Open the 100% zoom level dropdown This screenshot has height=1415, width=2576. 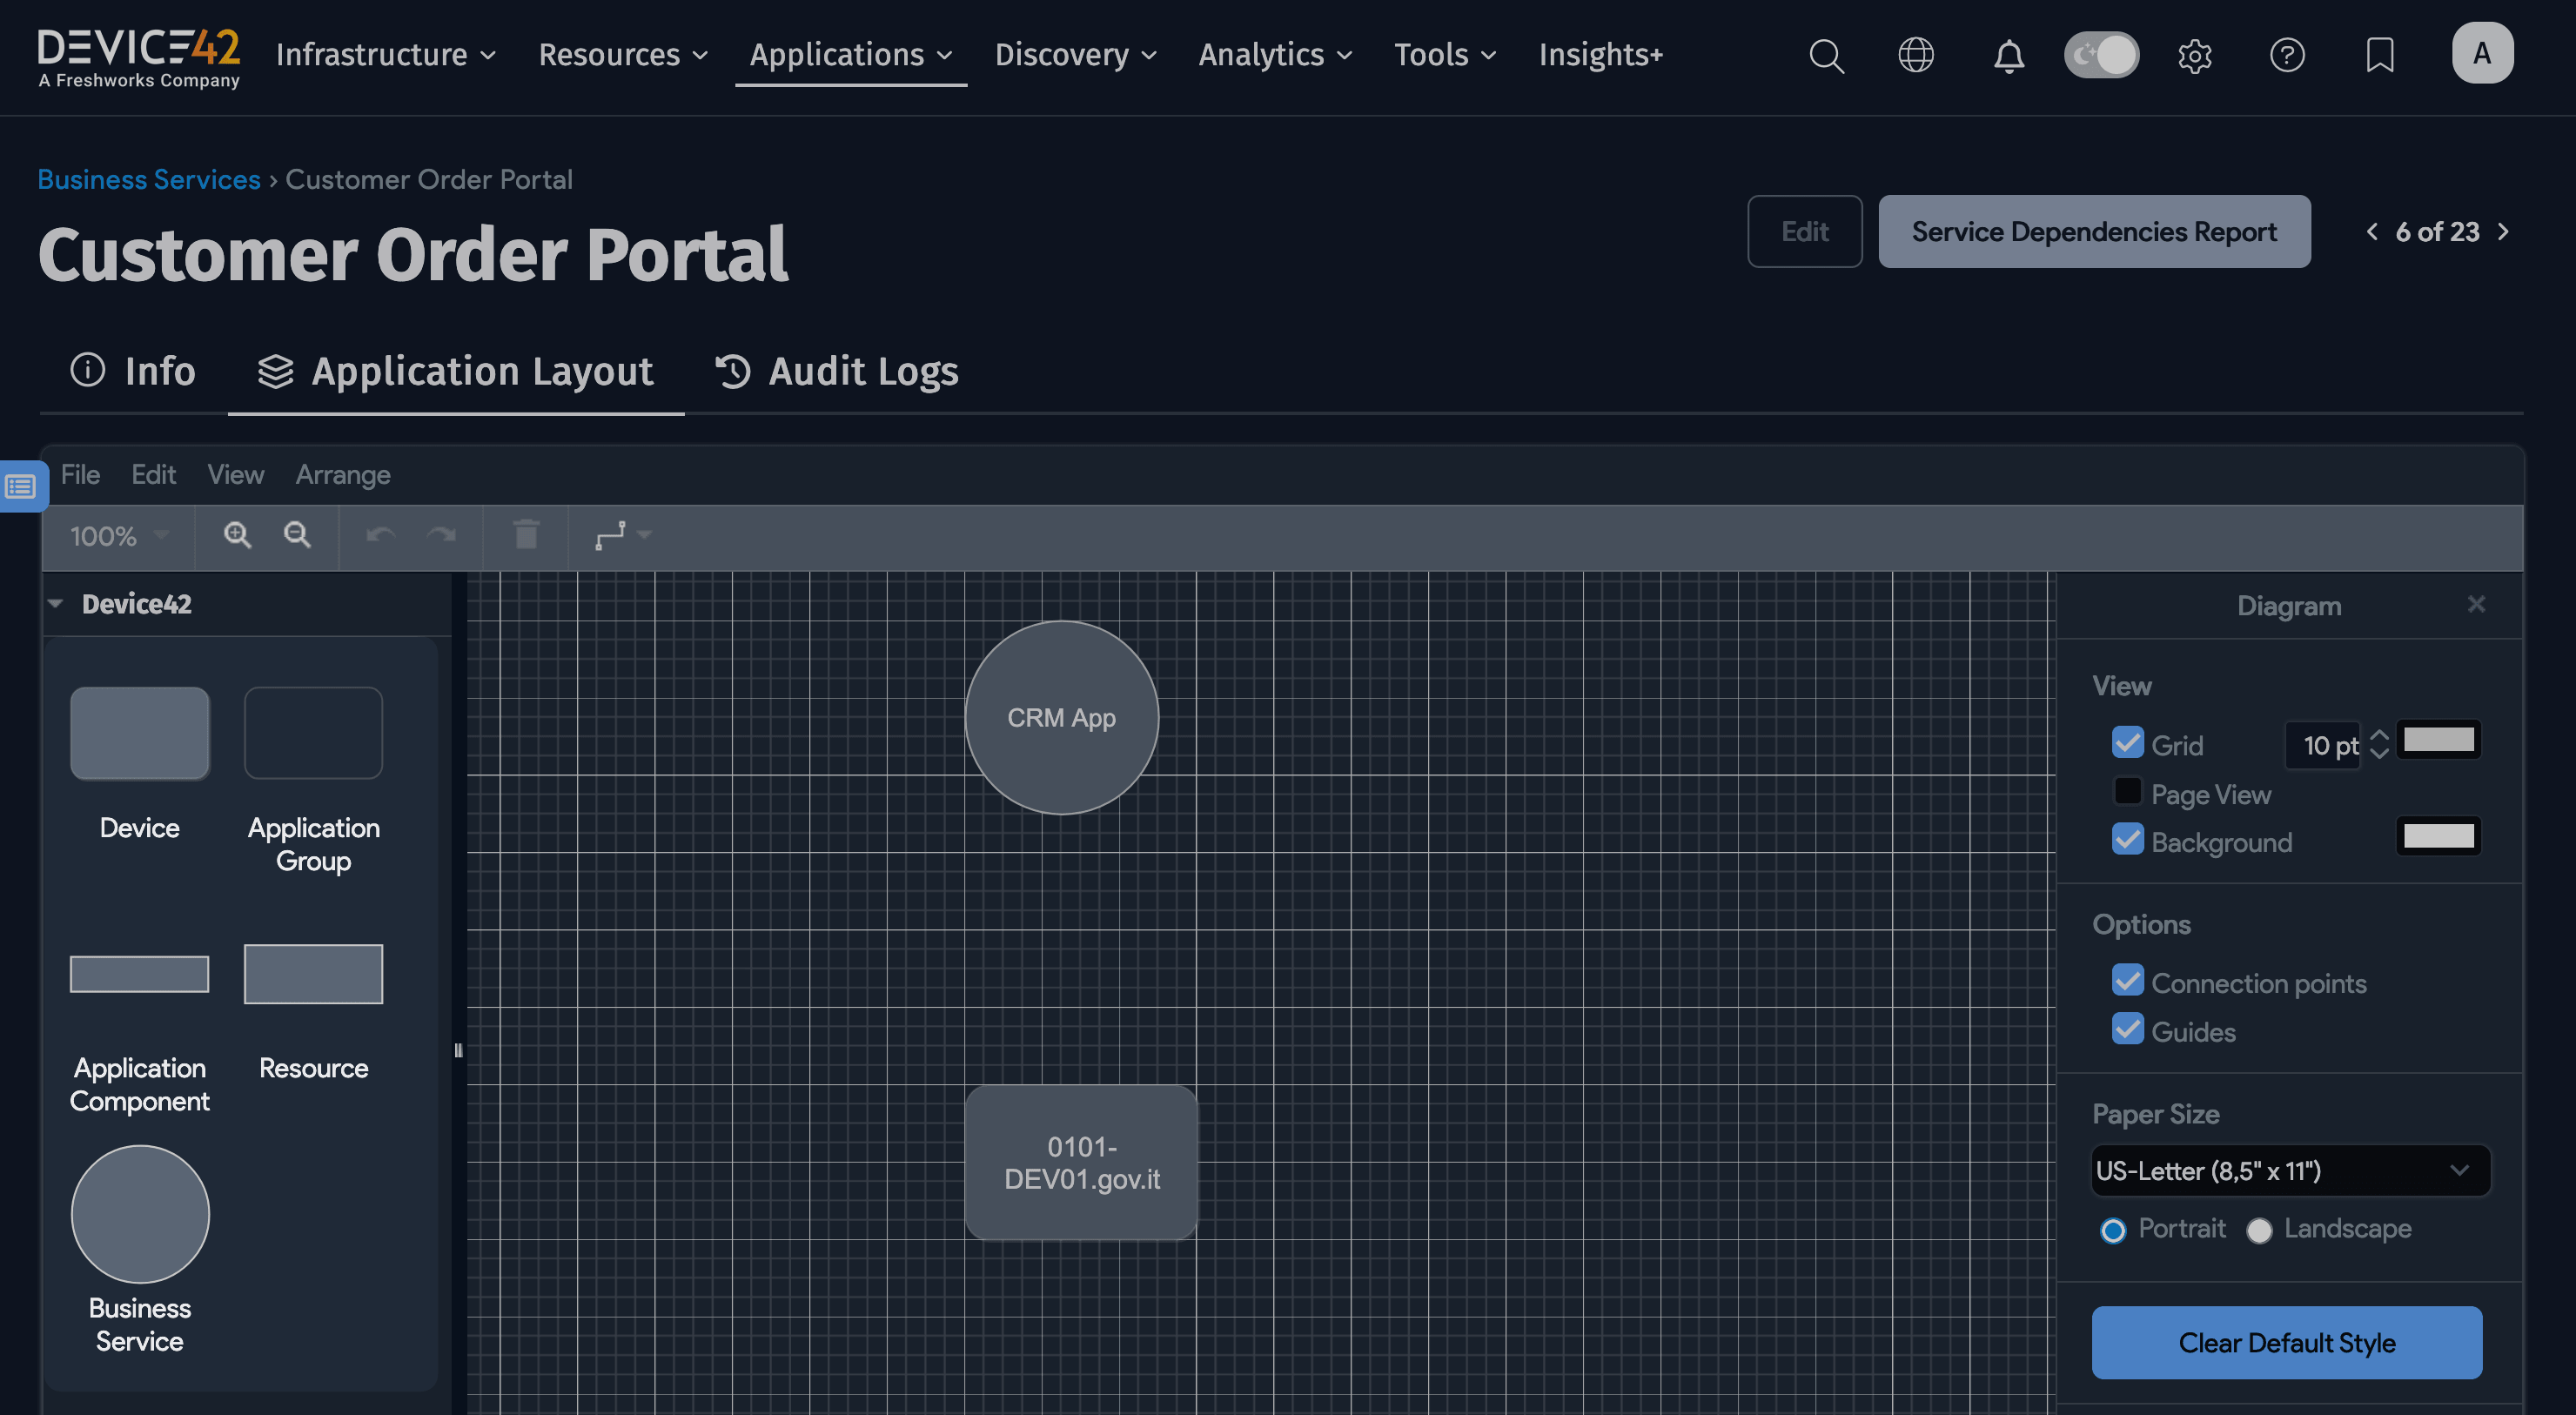point(118,536)
